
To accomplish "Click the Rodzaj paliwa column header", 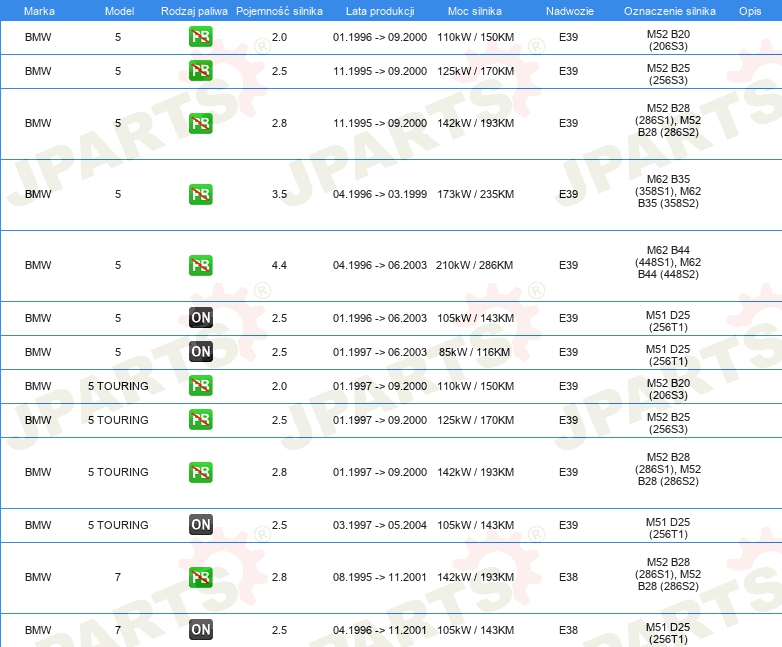I will (194, 11).
